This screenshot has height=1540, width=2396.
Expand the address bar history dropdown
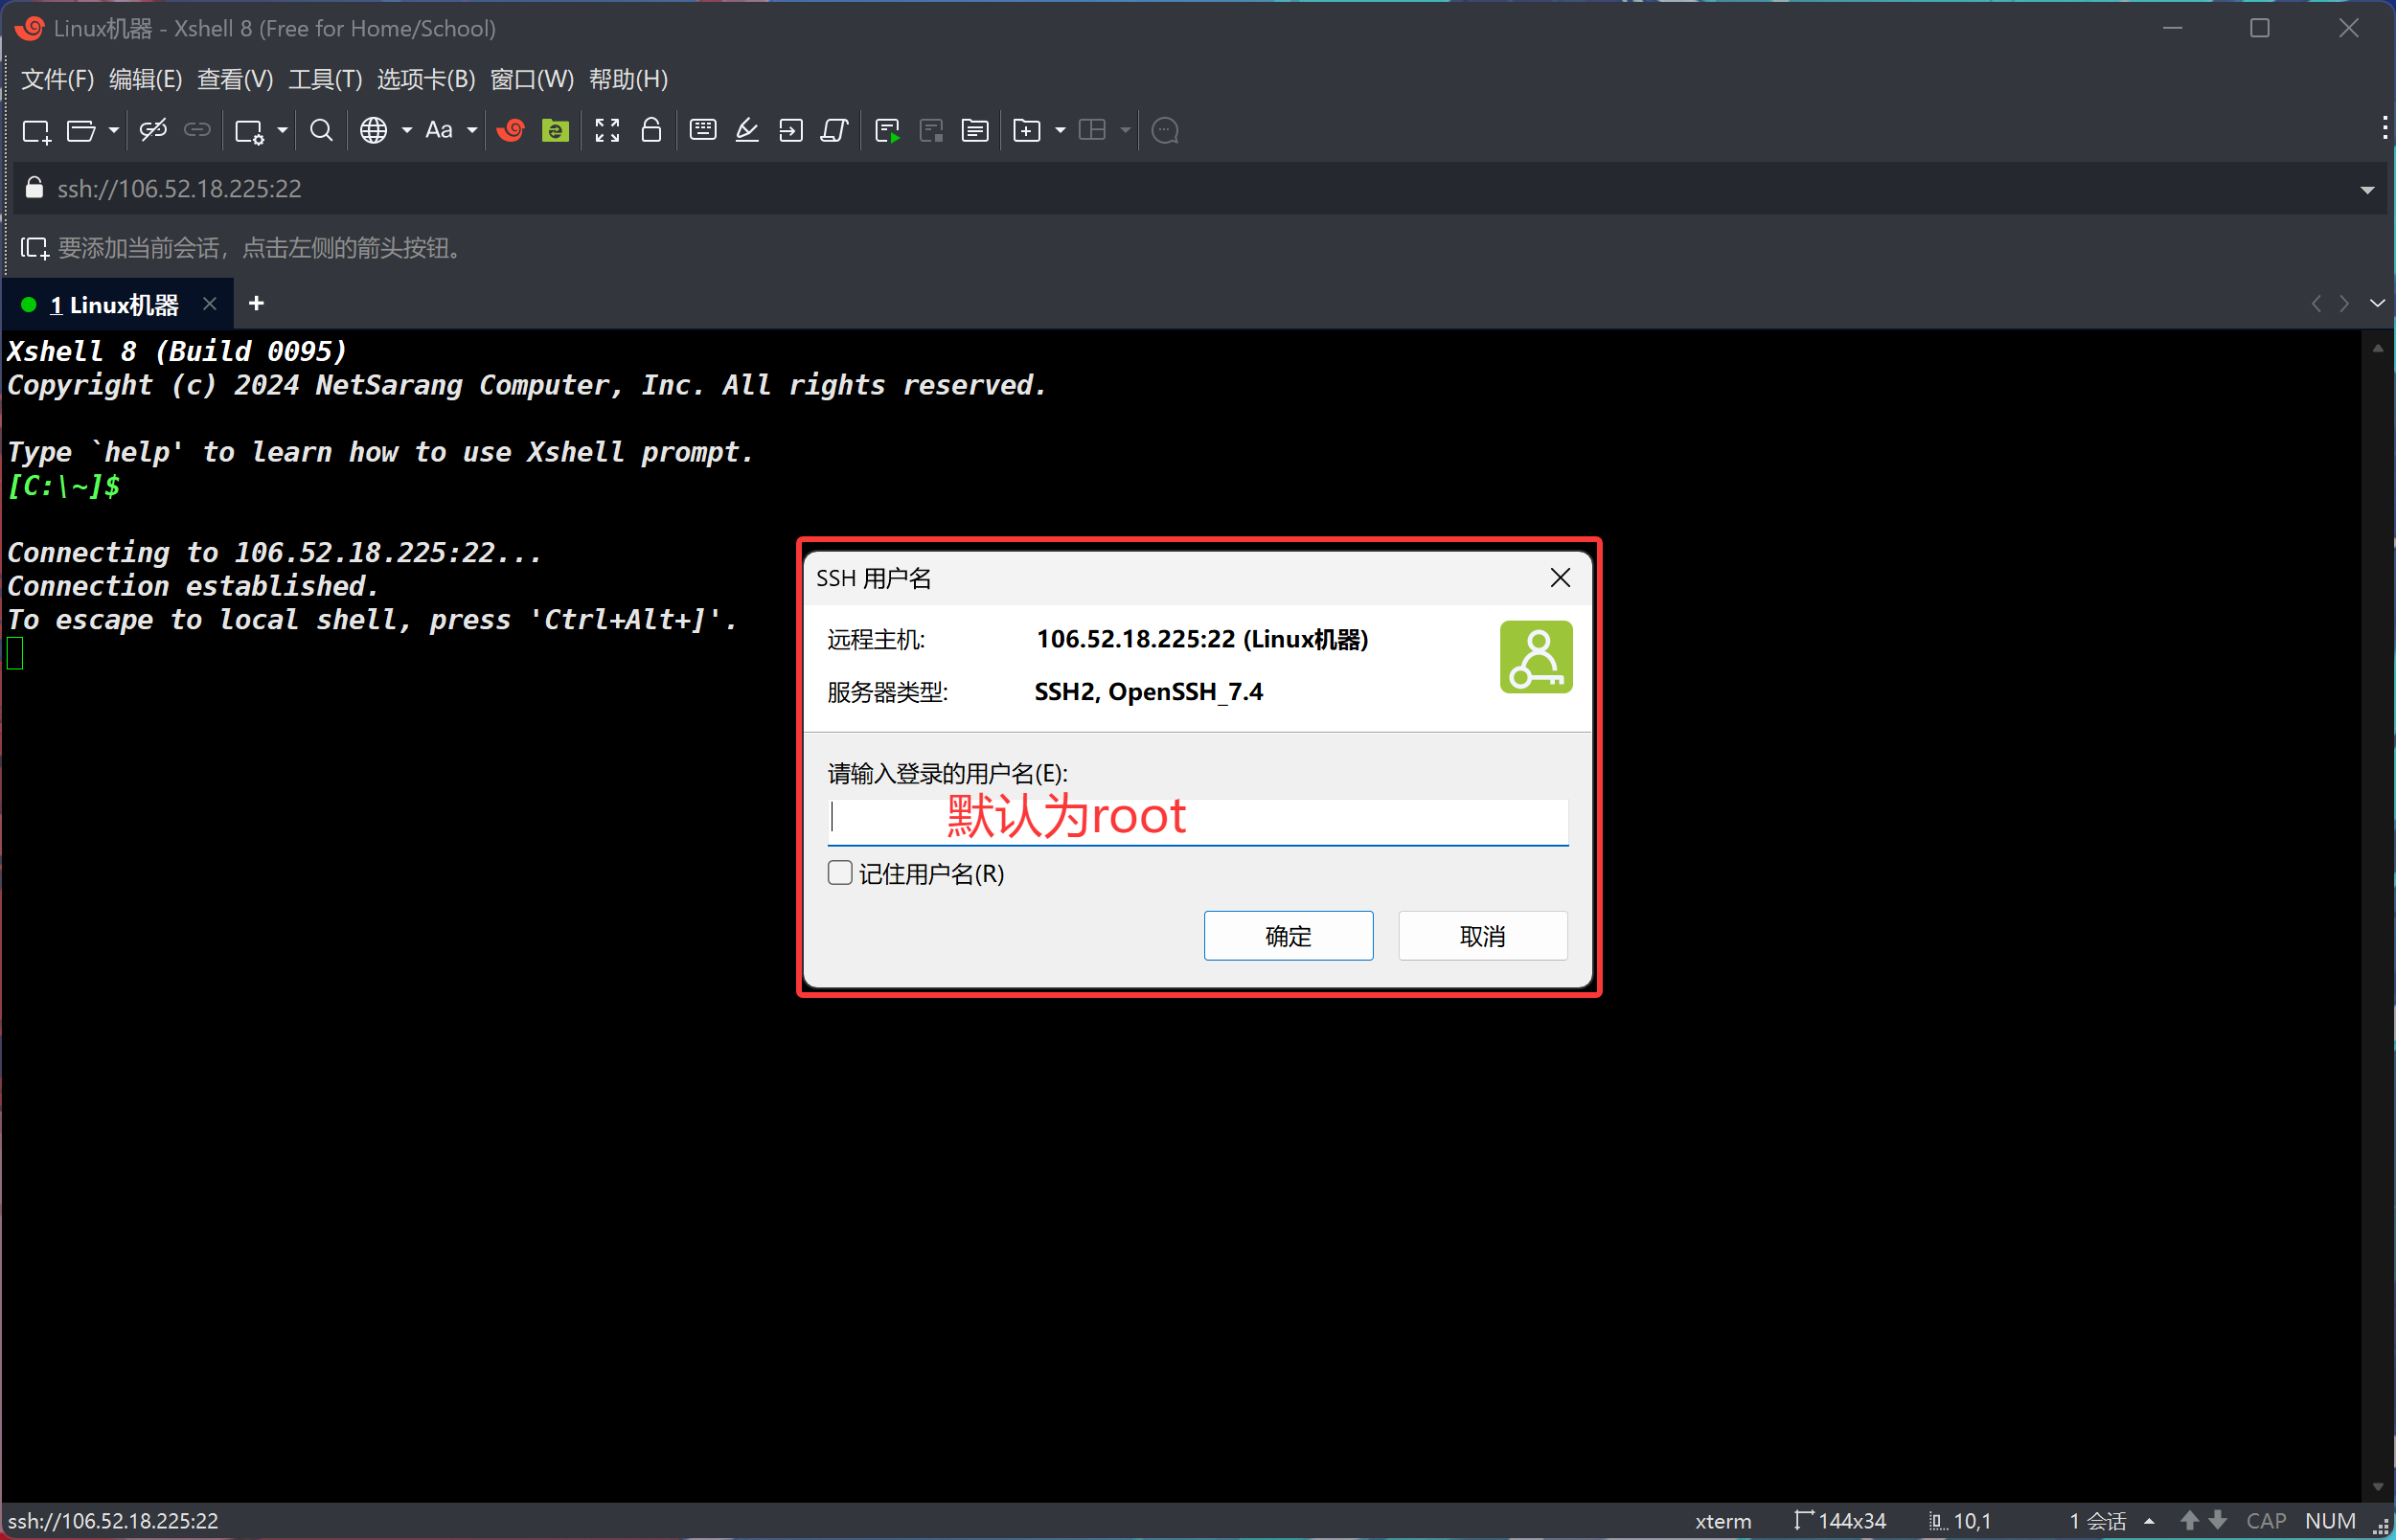[2367, 190]
